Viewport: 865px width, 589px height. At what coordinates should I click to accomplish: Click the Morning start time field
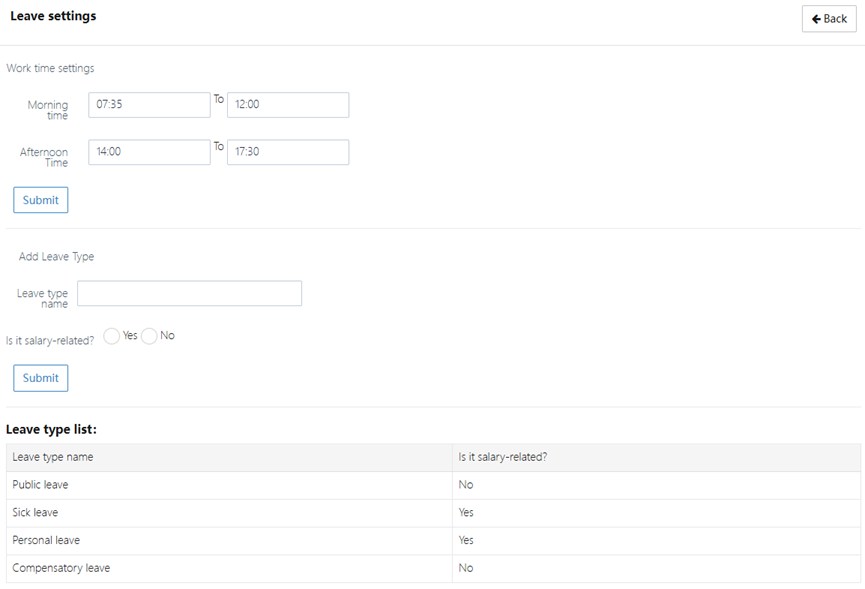[x=149, y=105]
